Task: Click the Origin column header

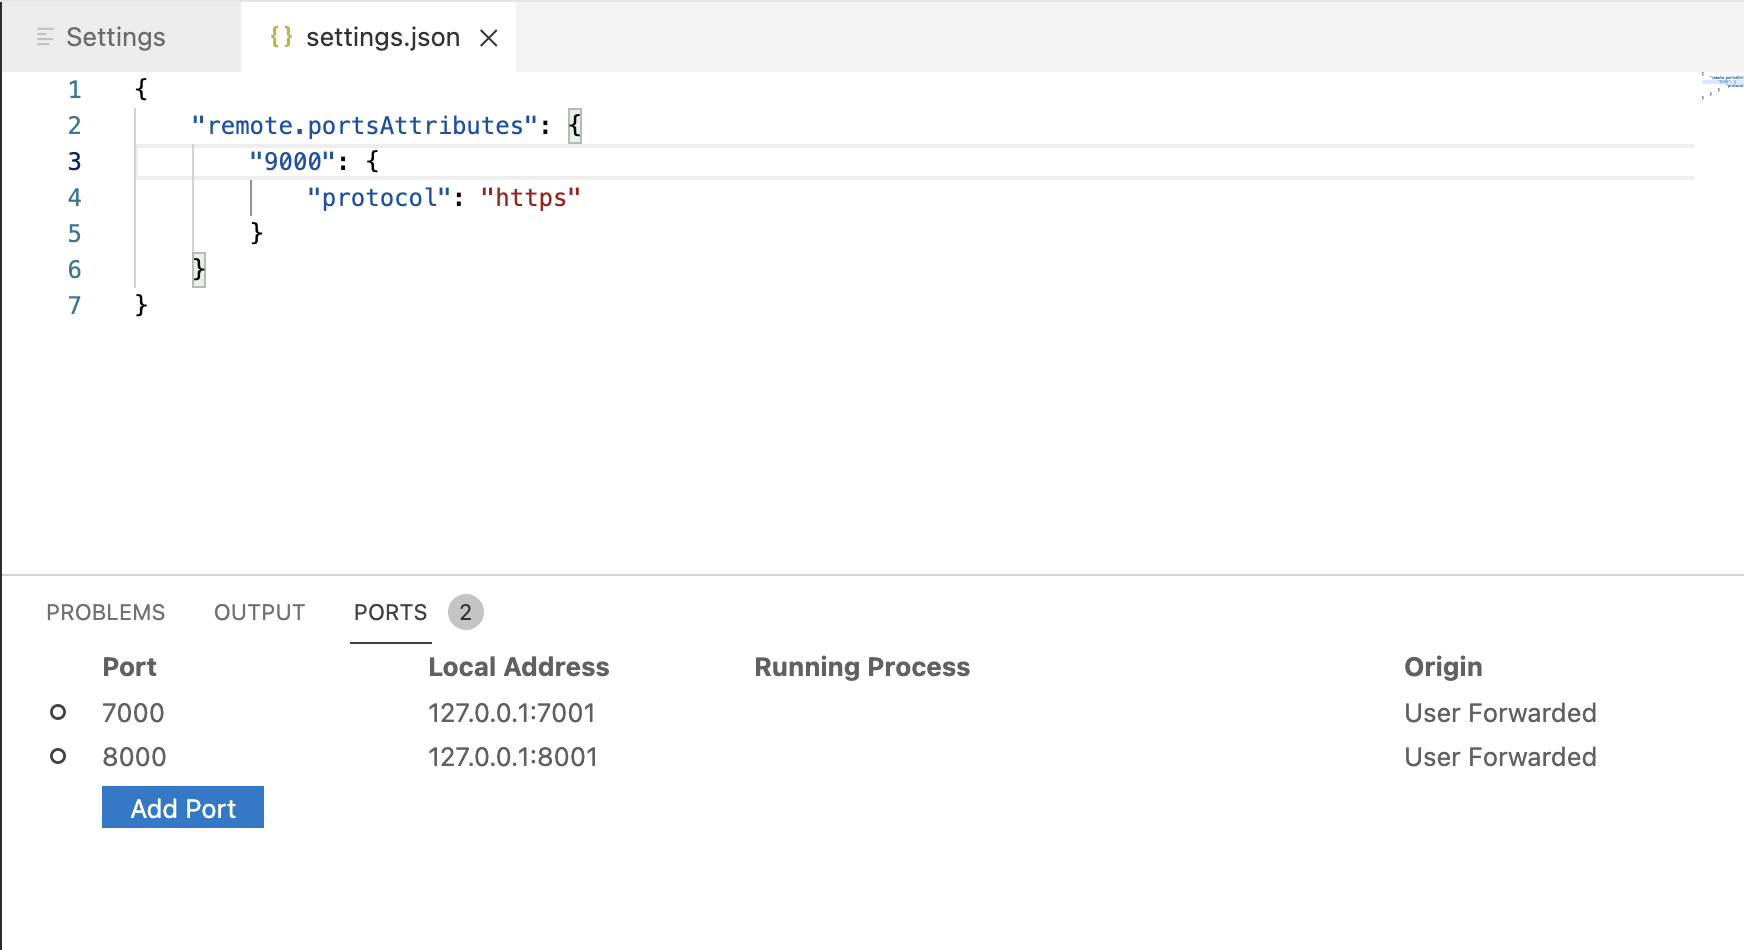Action: tap(1443, 667)
